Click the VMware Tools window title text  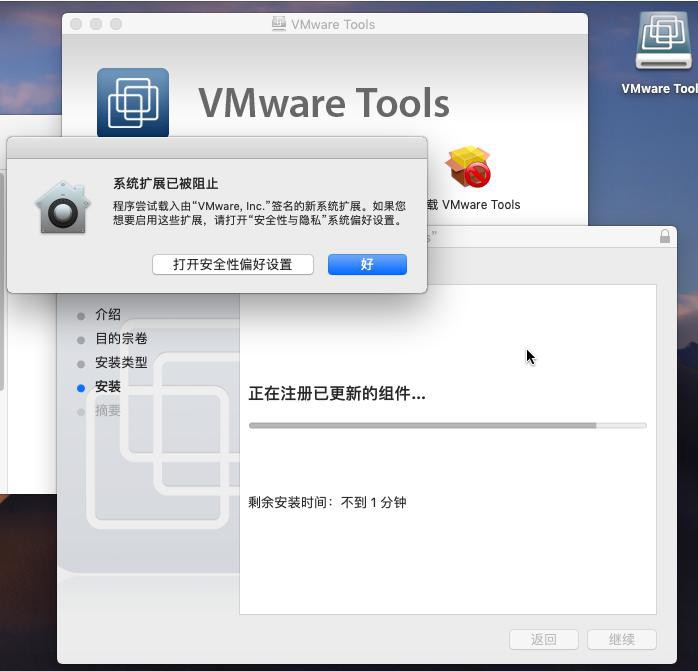pos(333,24)
